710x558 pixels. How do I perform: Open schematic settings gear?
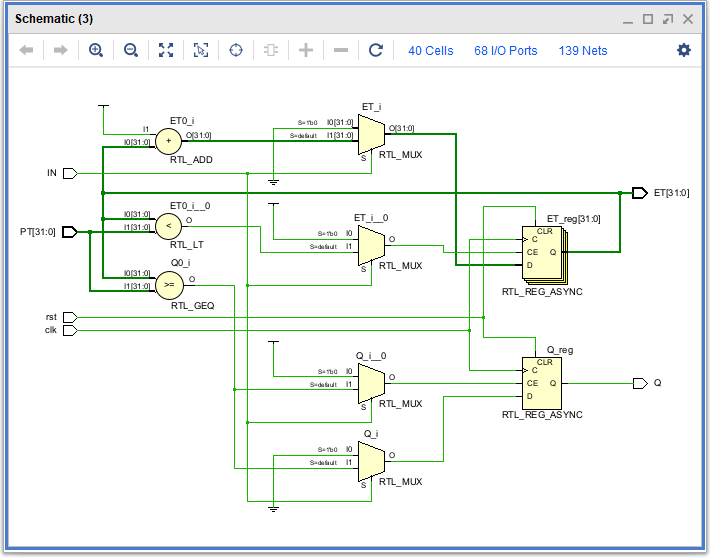(x=684, y=50)
